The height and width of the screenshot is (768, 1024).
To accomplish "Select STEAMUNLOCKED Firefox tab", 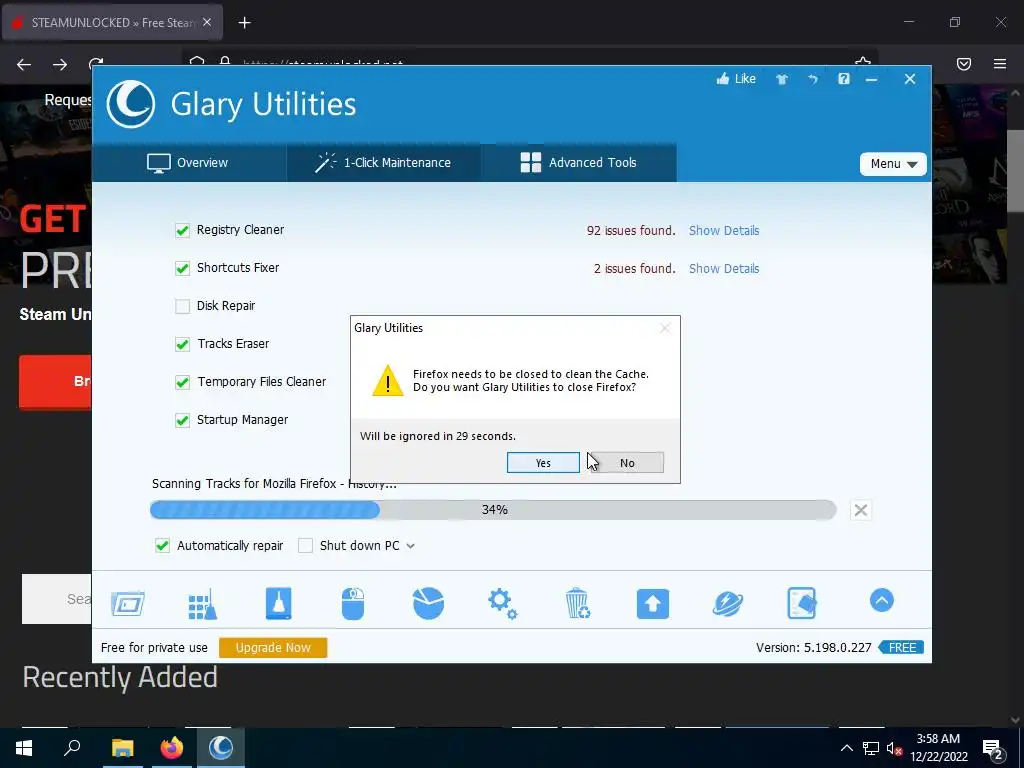I will tap(112, 23).
